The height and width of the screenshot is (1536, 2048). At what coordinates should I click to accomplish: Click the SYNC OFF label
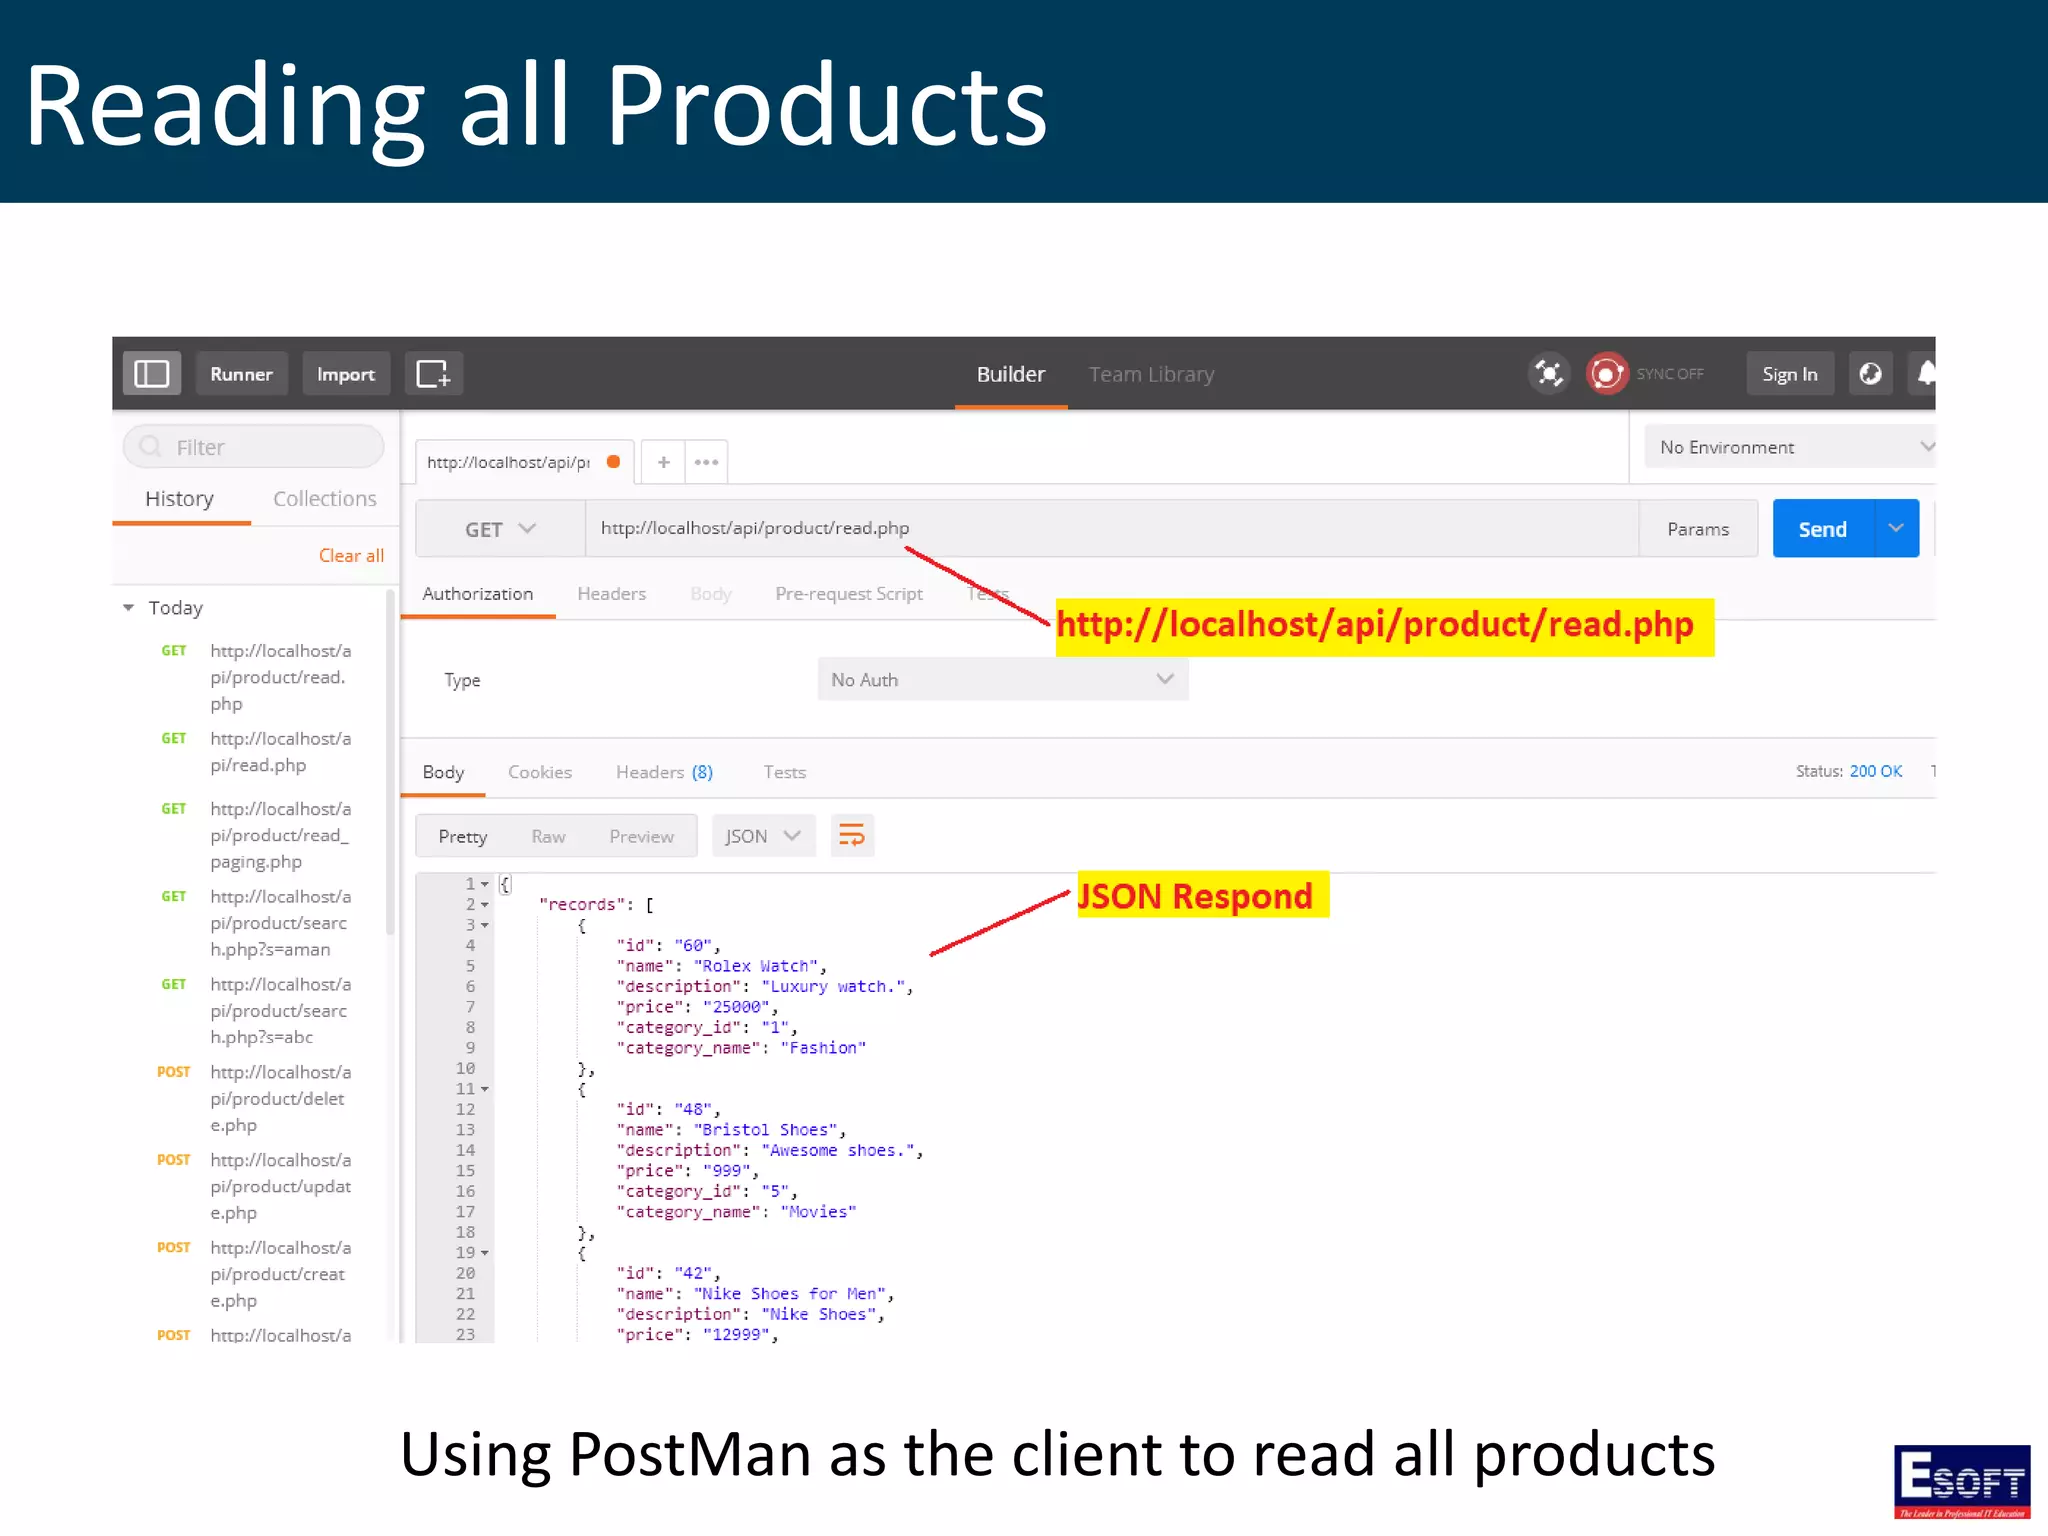(x=1670, y=374)
